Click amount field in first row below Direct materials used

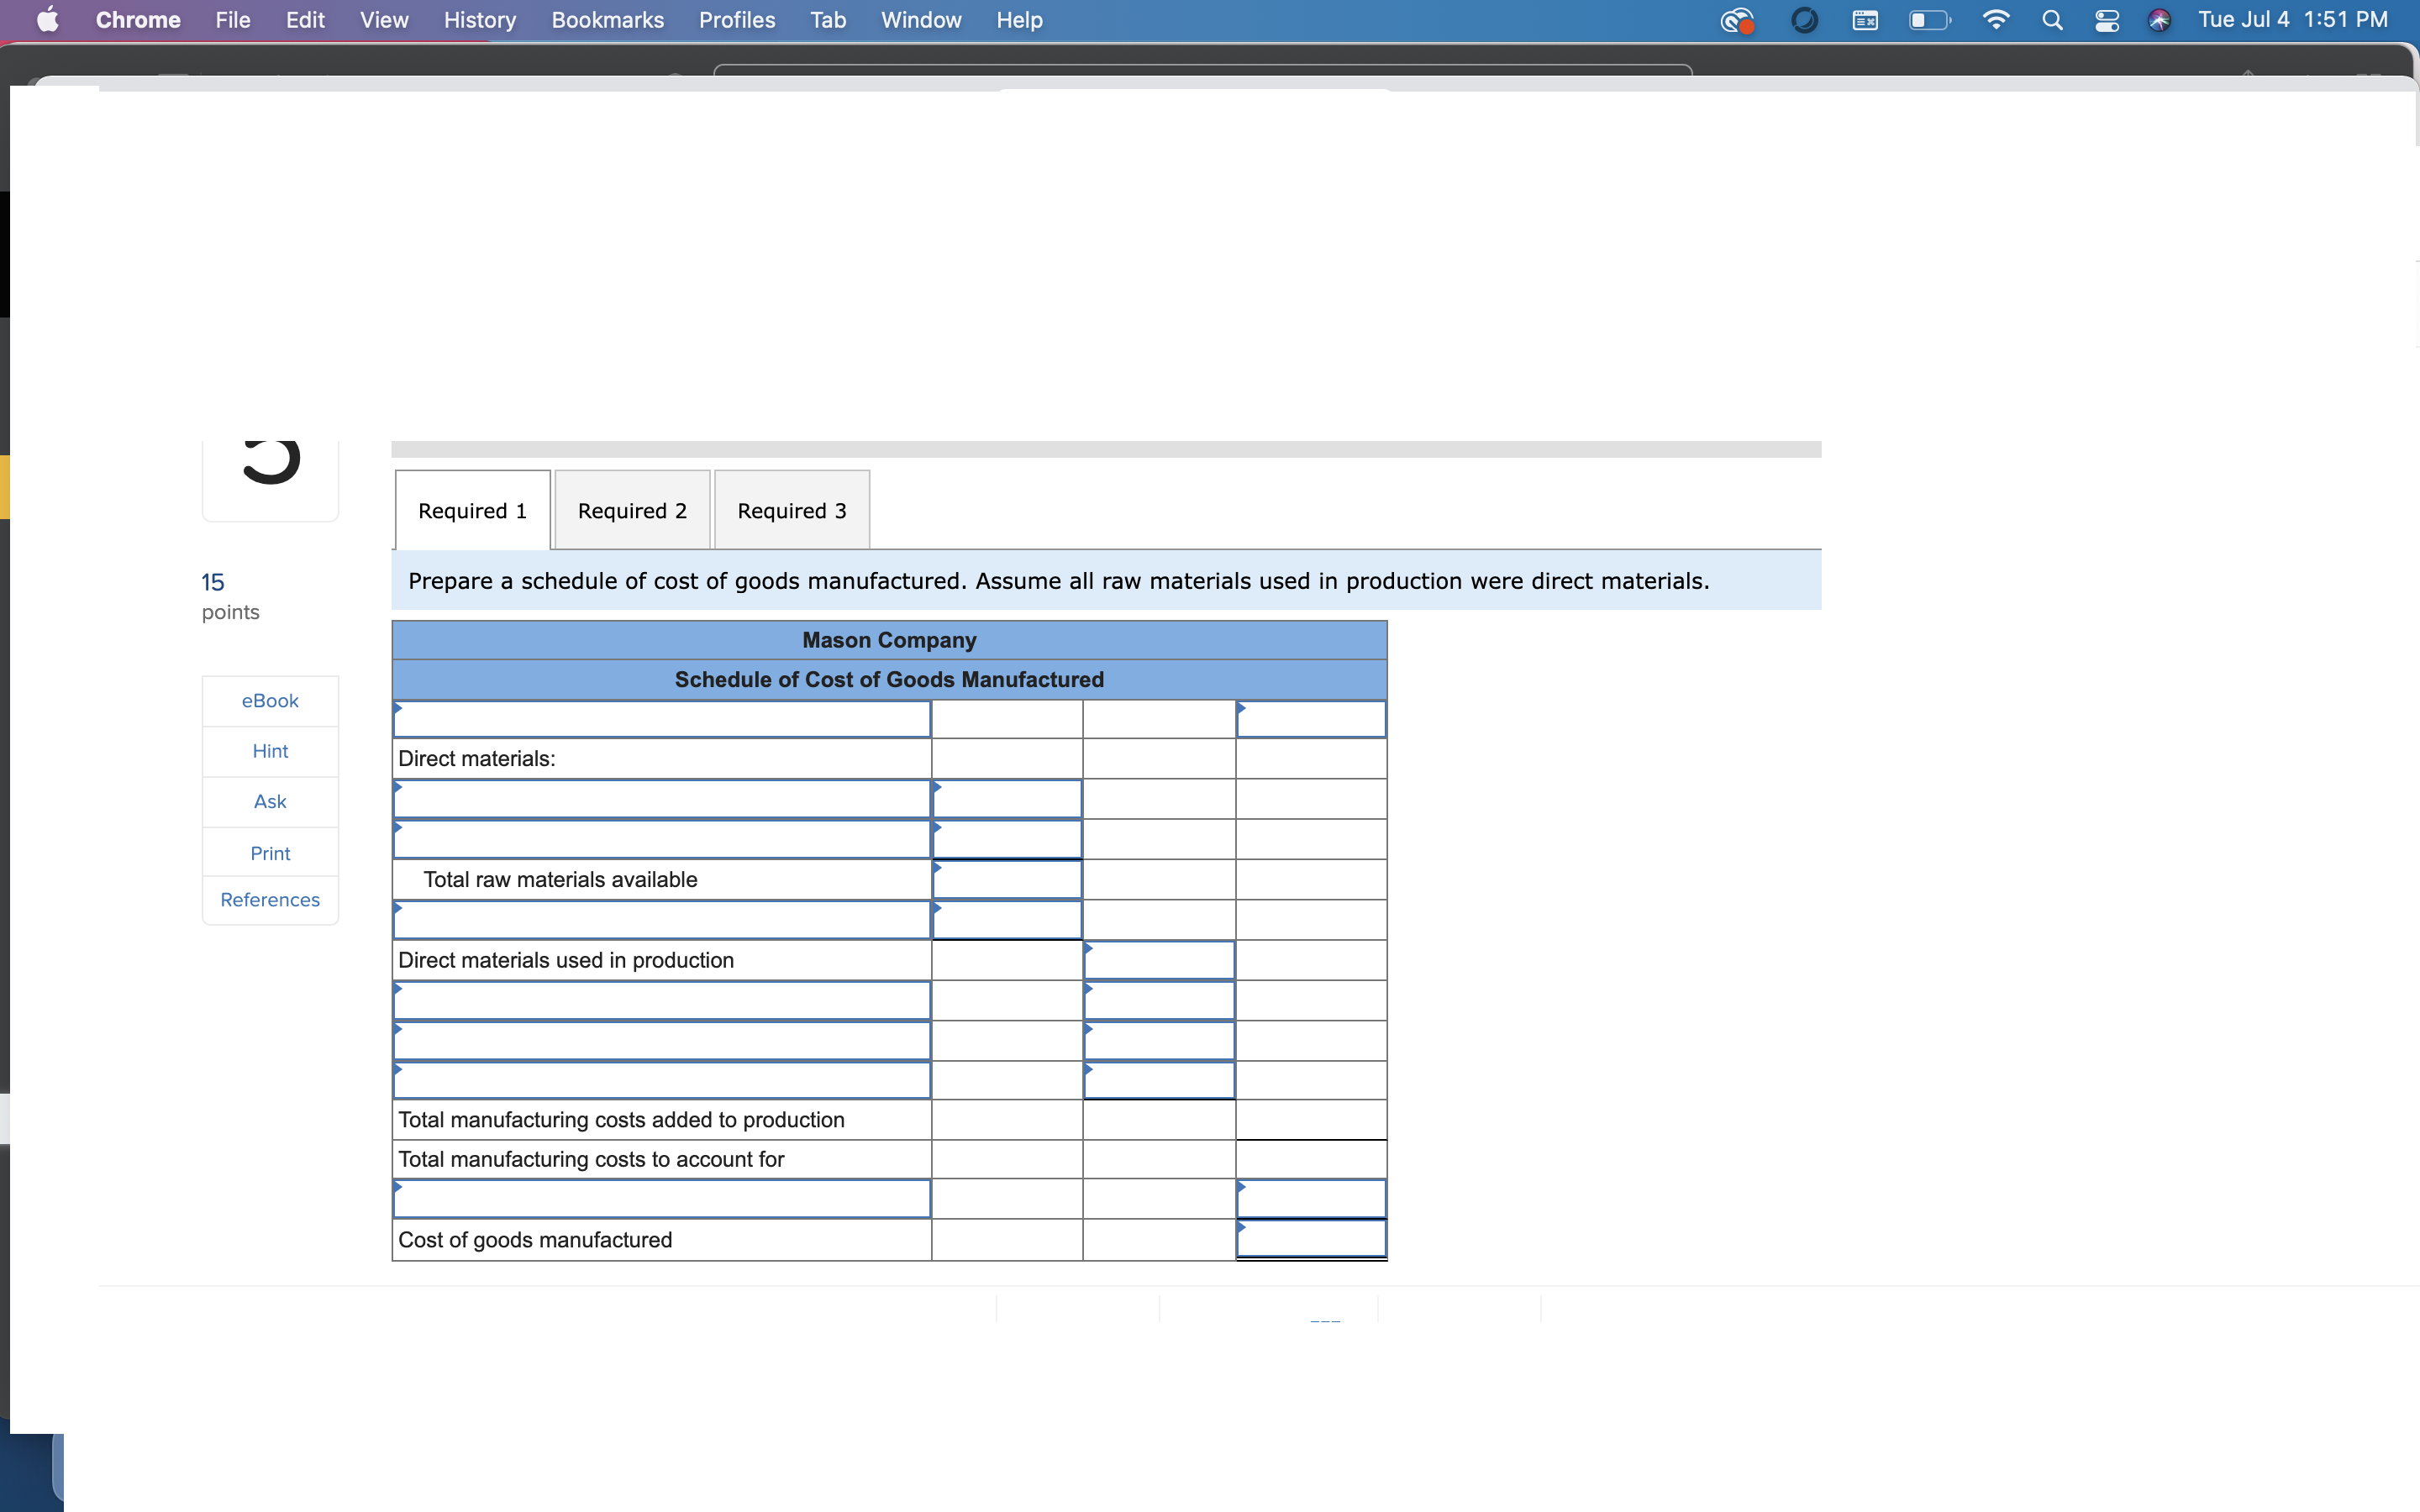[x=1159, y=1000]
